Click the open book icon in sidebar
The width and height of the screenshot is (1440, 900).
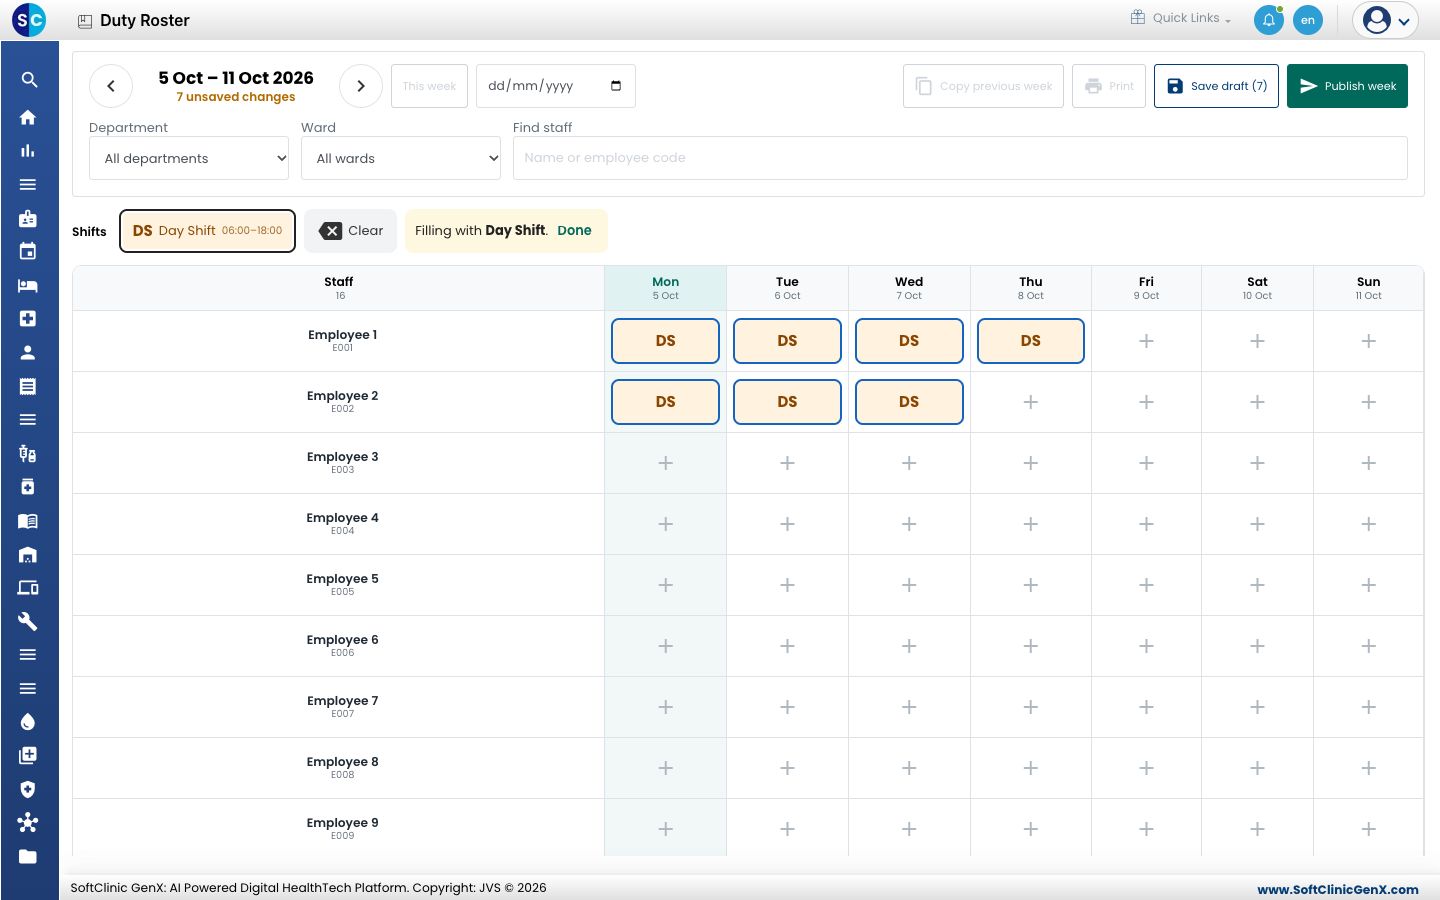click(x=28, y=521)
